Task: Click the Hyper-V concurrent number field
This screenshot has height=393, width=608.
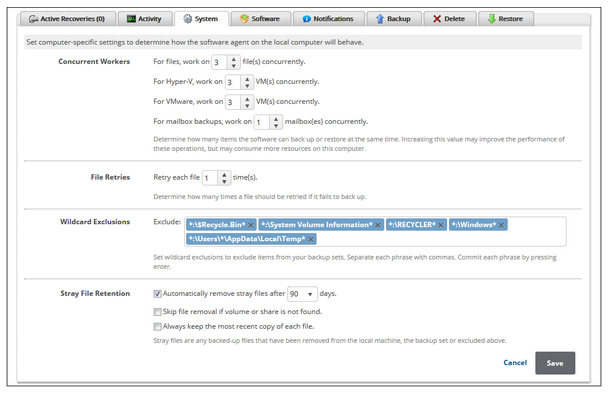Action: point(233,82)
